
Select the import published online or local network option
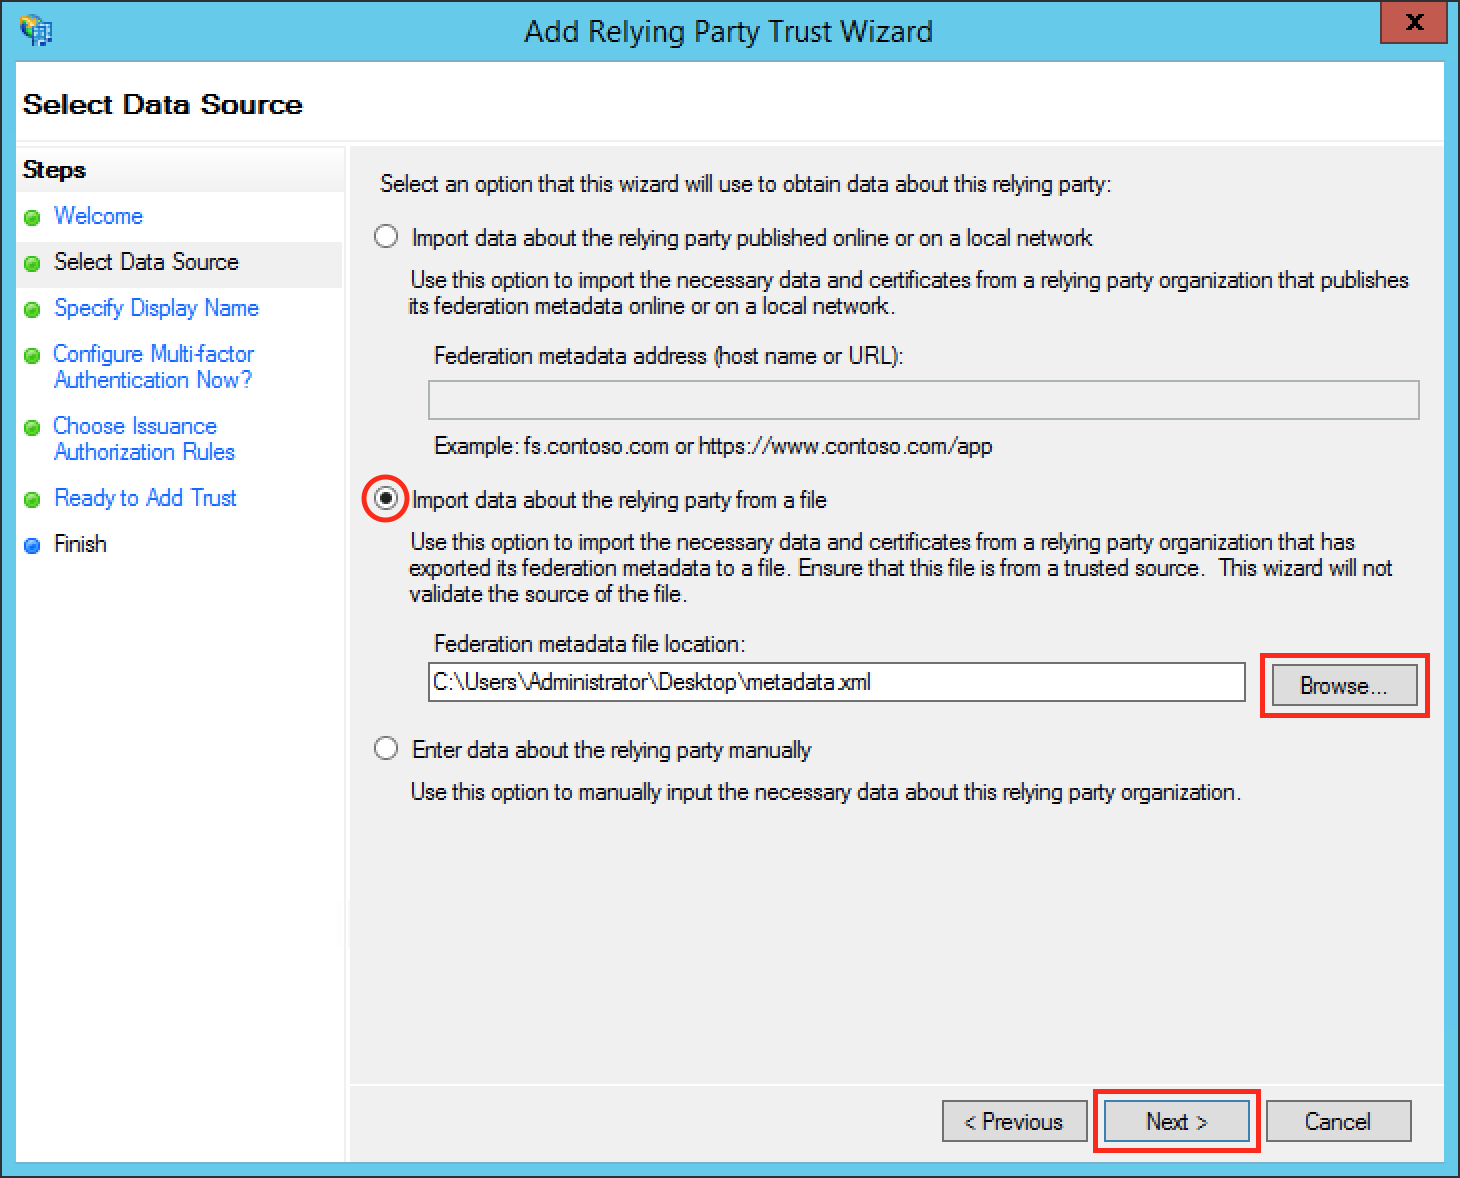[x=386, y=237]
